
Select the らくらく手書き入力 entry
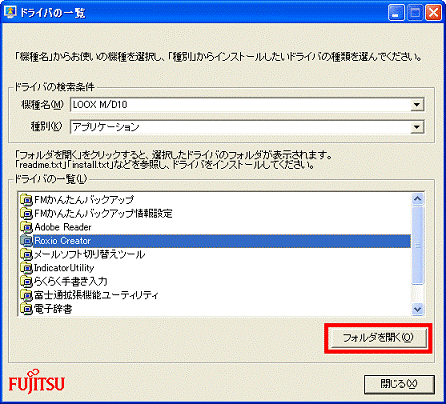click(71, 282)
